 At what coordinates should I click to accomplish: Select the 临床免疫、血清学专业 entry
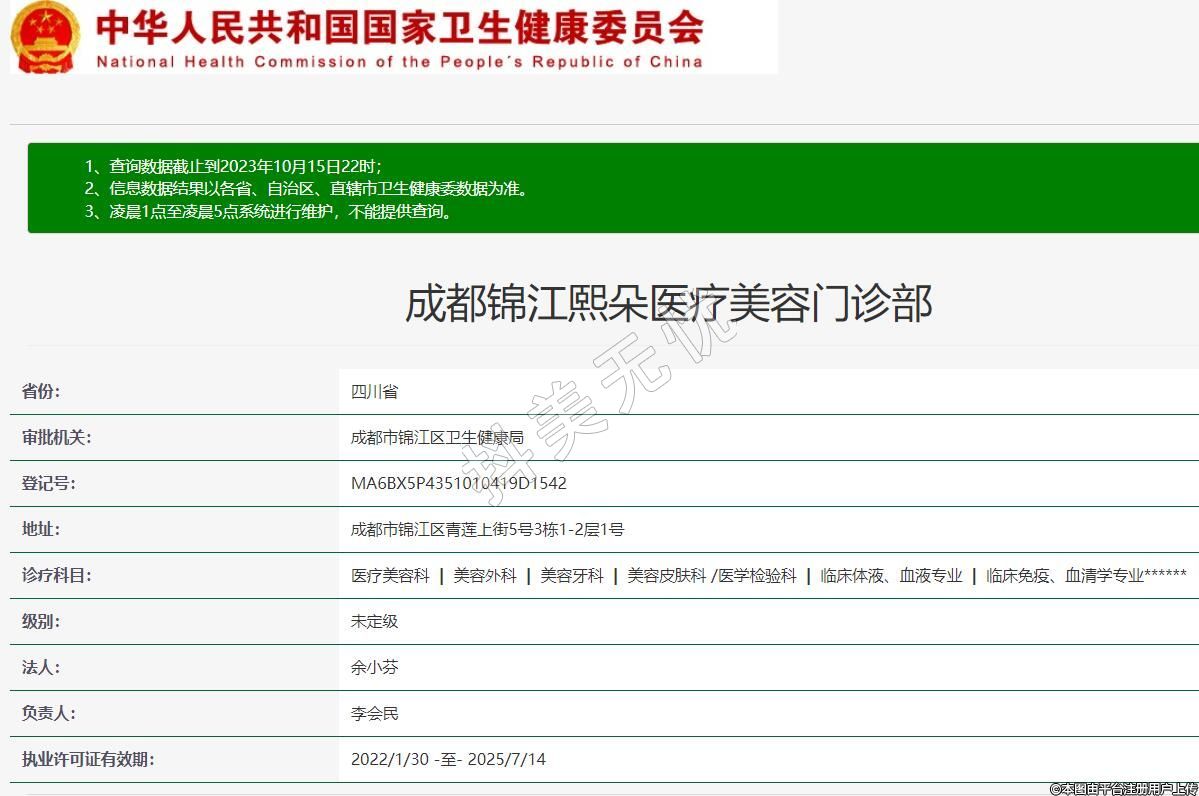tap(1065, 575)
